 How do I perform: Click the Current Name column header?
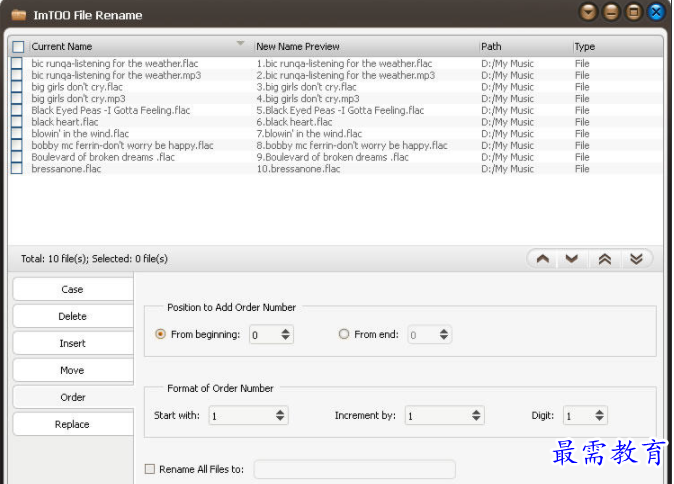[x=141, y=46]
